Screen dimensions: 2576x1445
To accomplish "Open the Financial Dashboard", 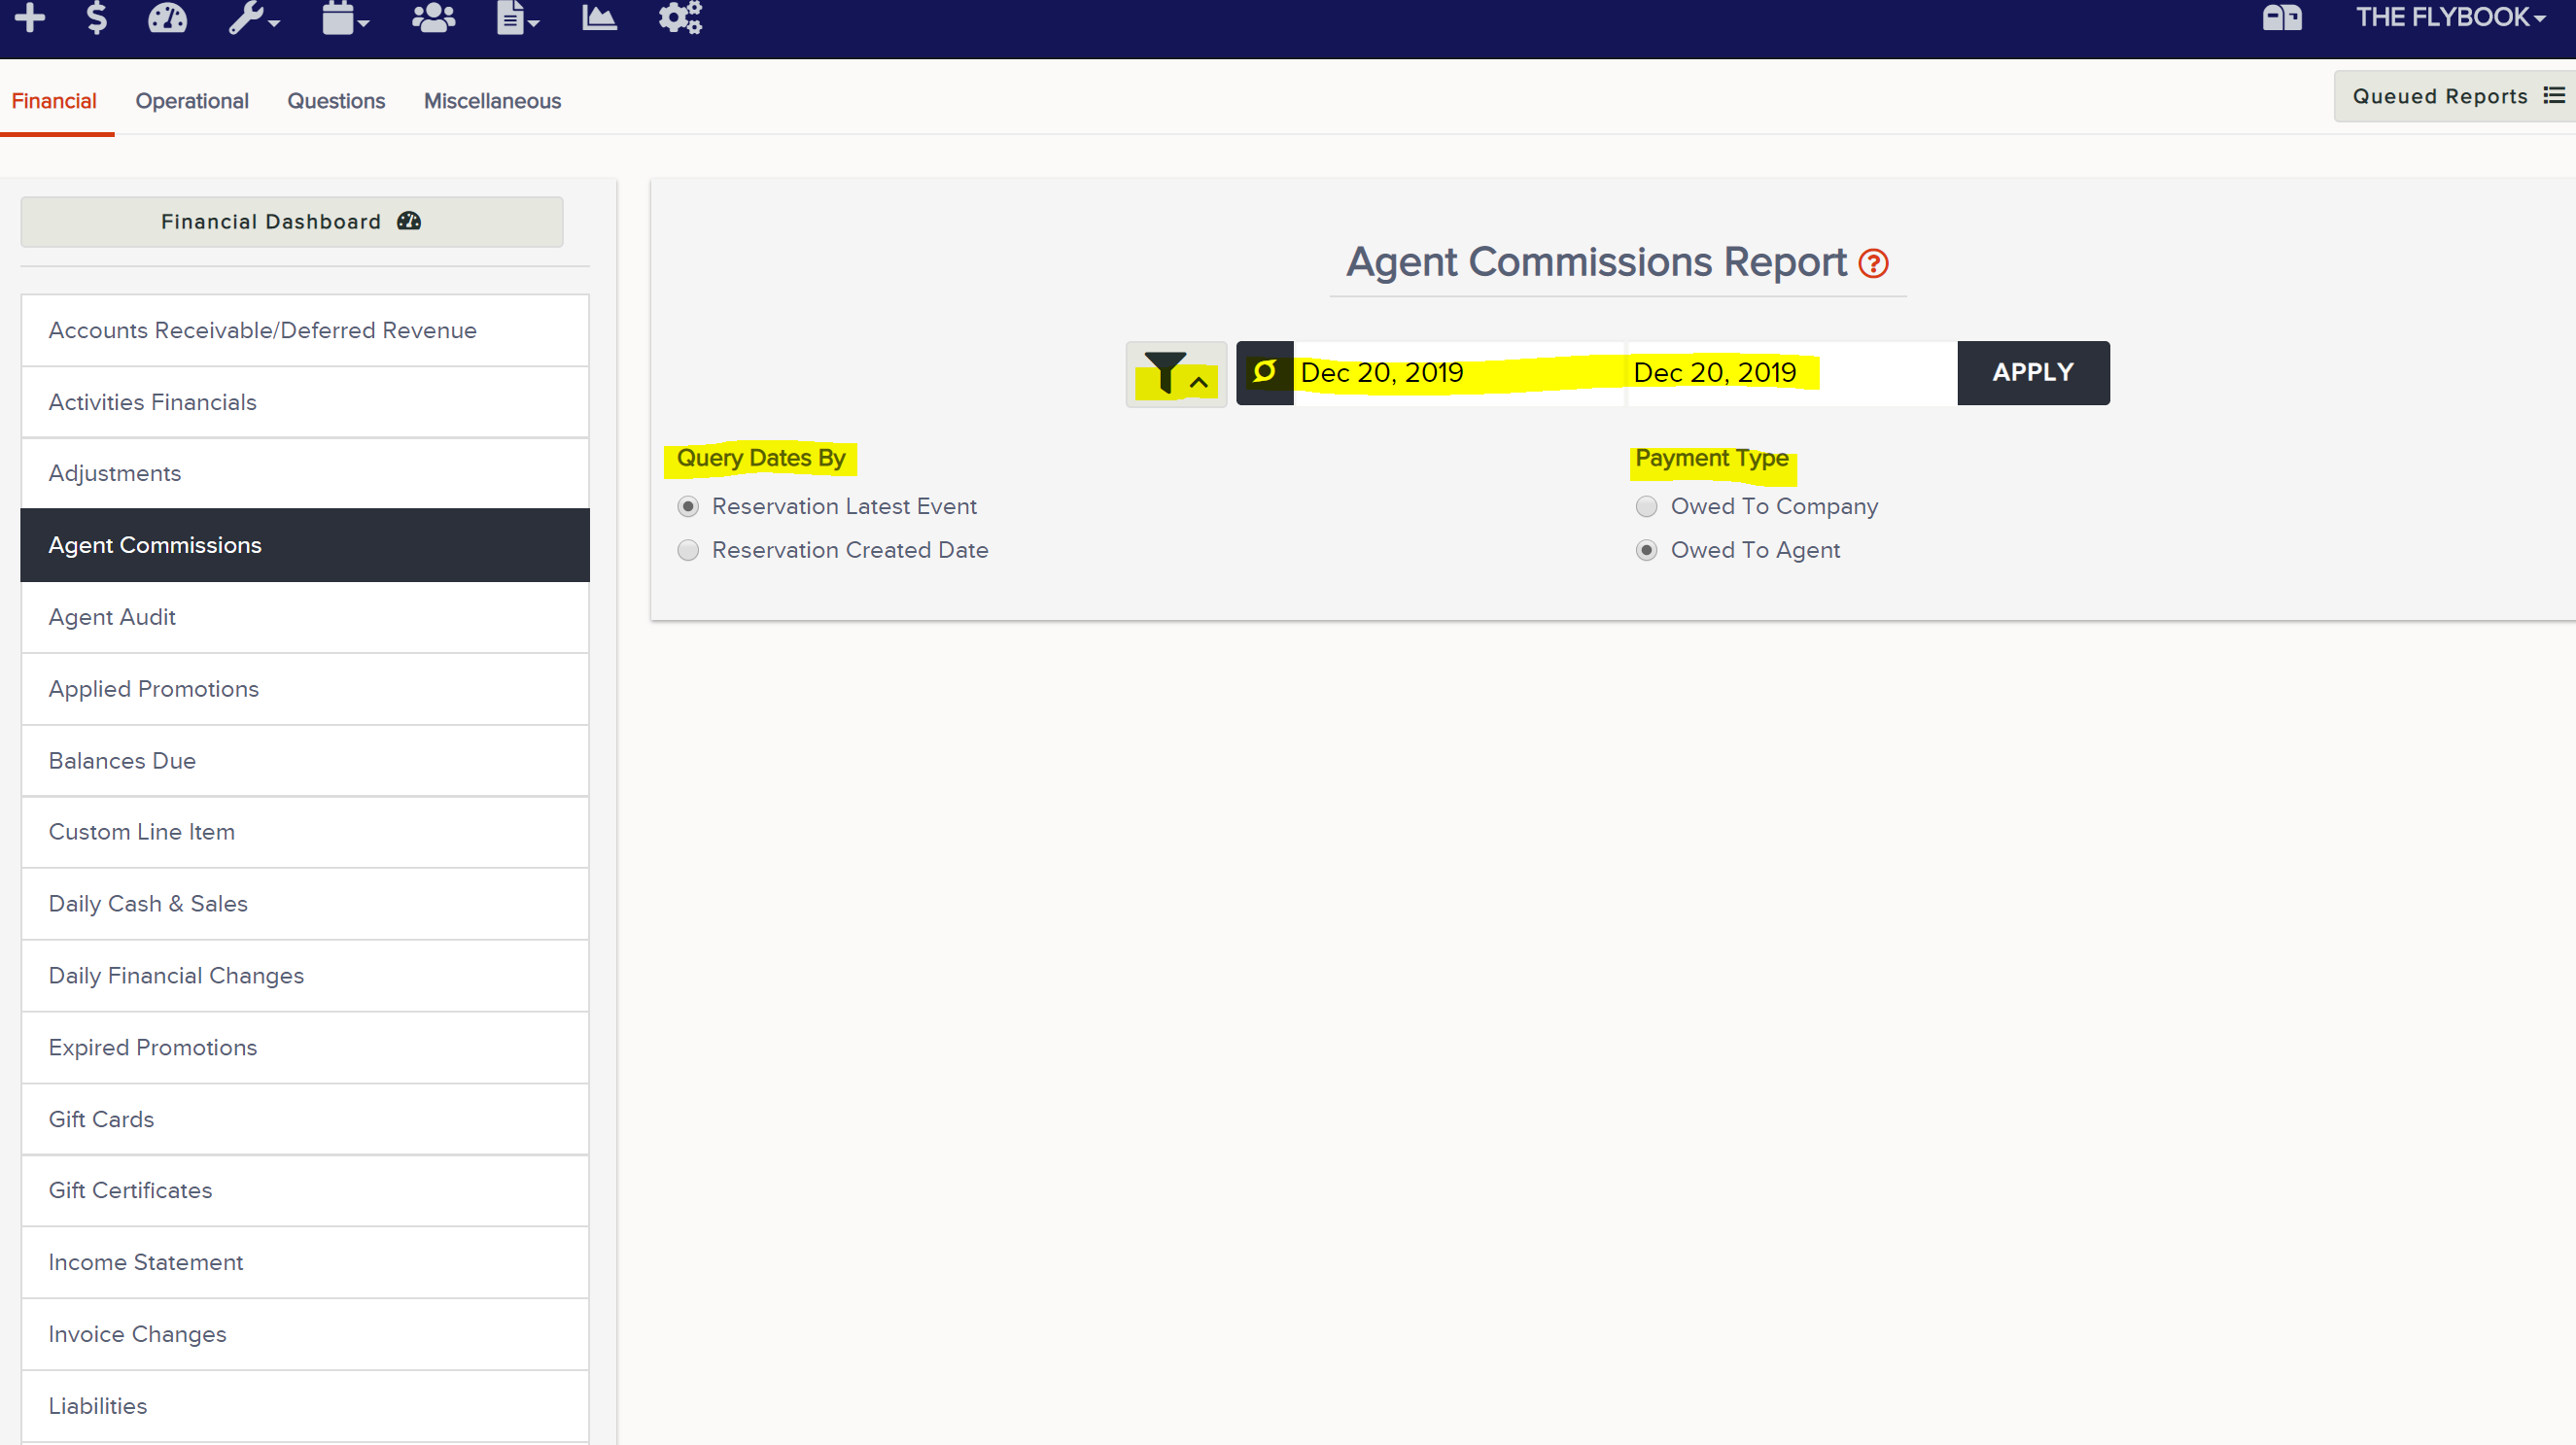I will click(292, 222).
